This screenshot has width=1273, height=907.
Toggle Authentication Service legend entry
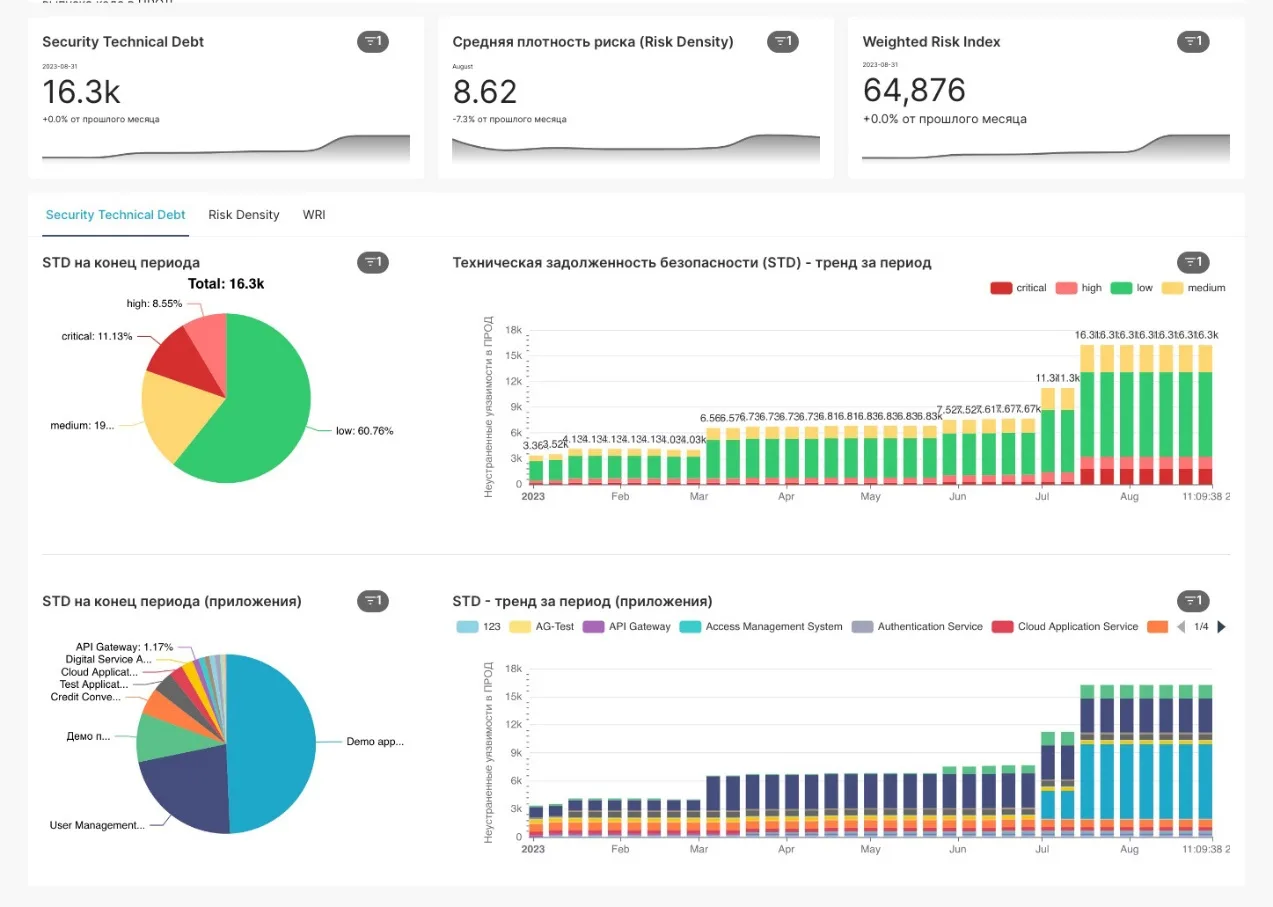point(917,627)
